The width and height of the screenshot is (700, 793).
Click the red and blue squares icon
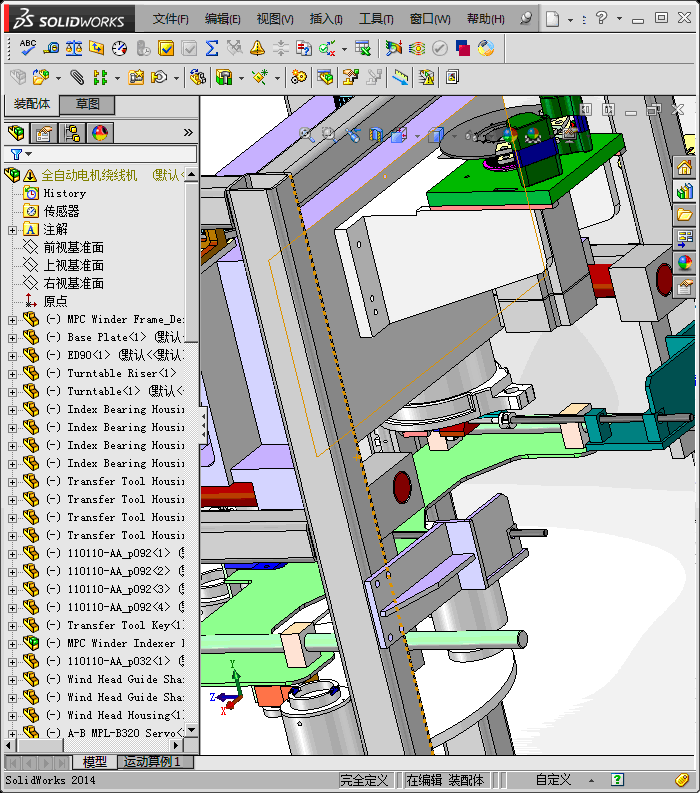click(x=463, y=48)
